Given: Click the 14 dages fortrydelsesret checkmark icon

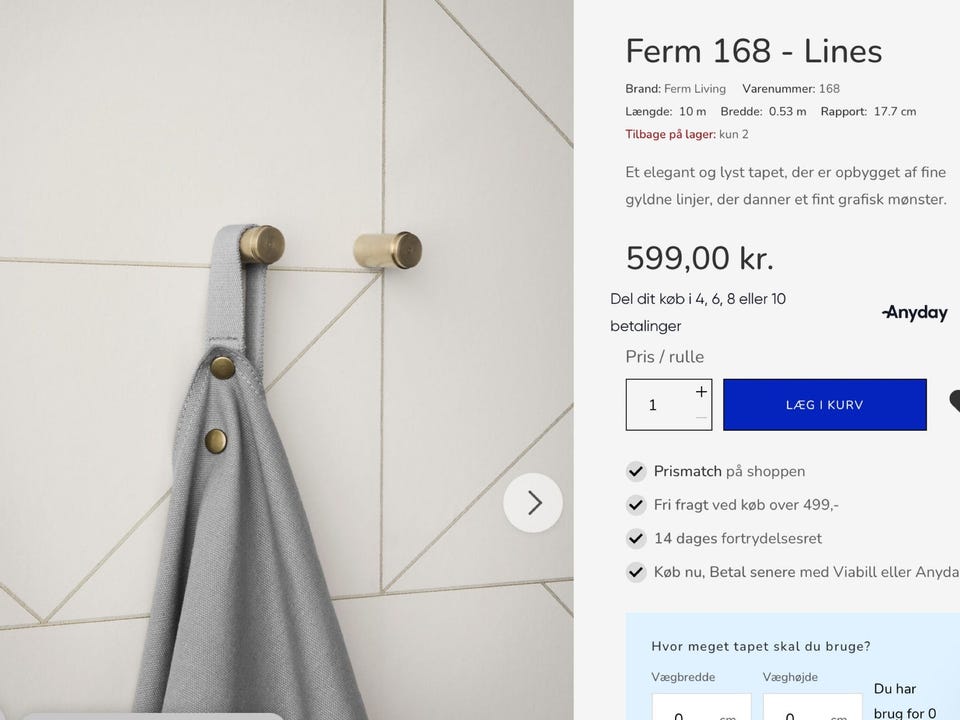Looking at the screenshot, I should pyautogui.click(x=636, y=539).
